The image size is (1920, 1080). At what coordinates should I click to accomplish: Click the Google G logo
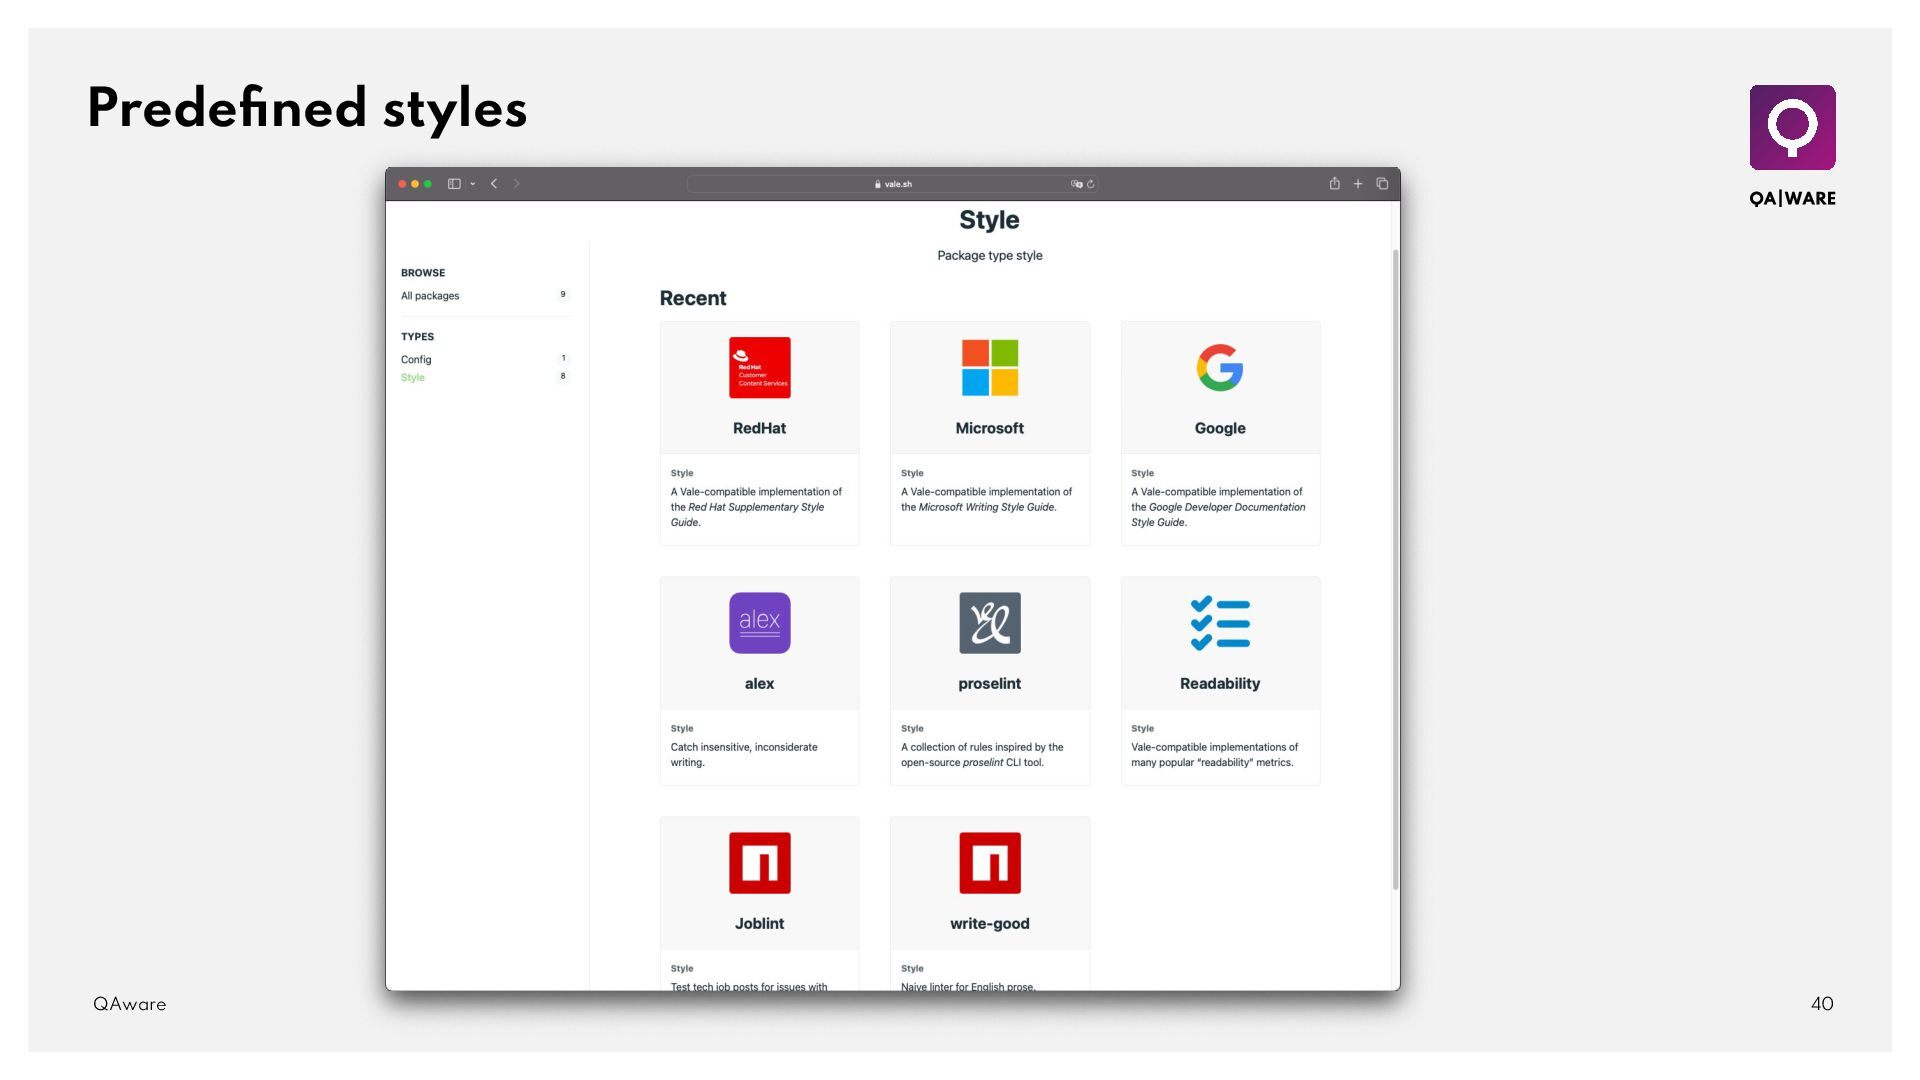click(1219, 368)
